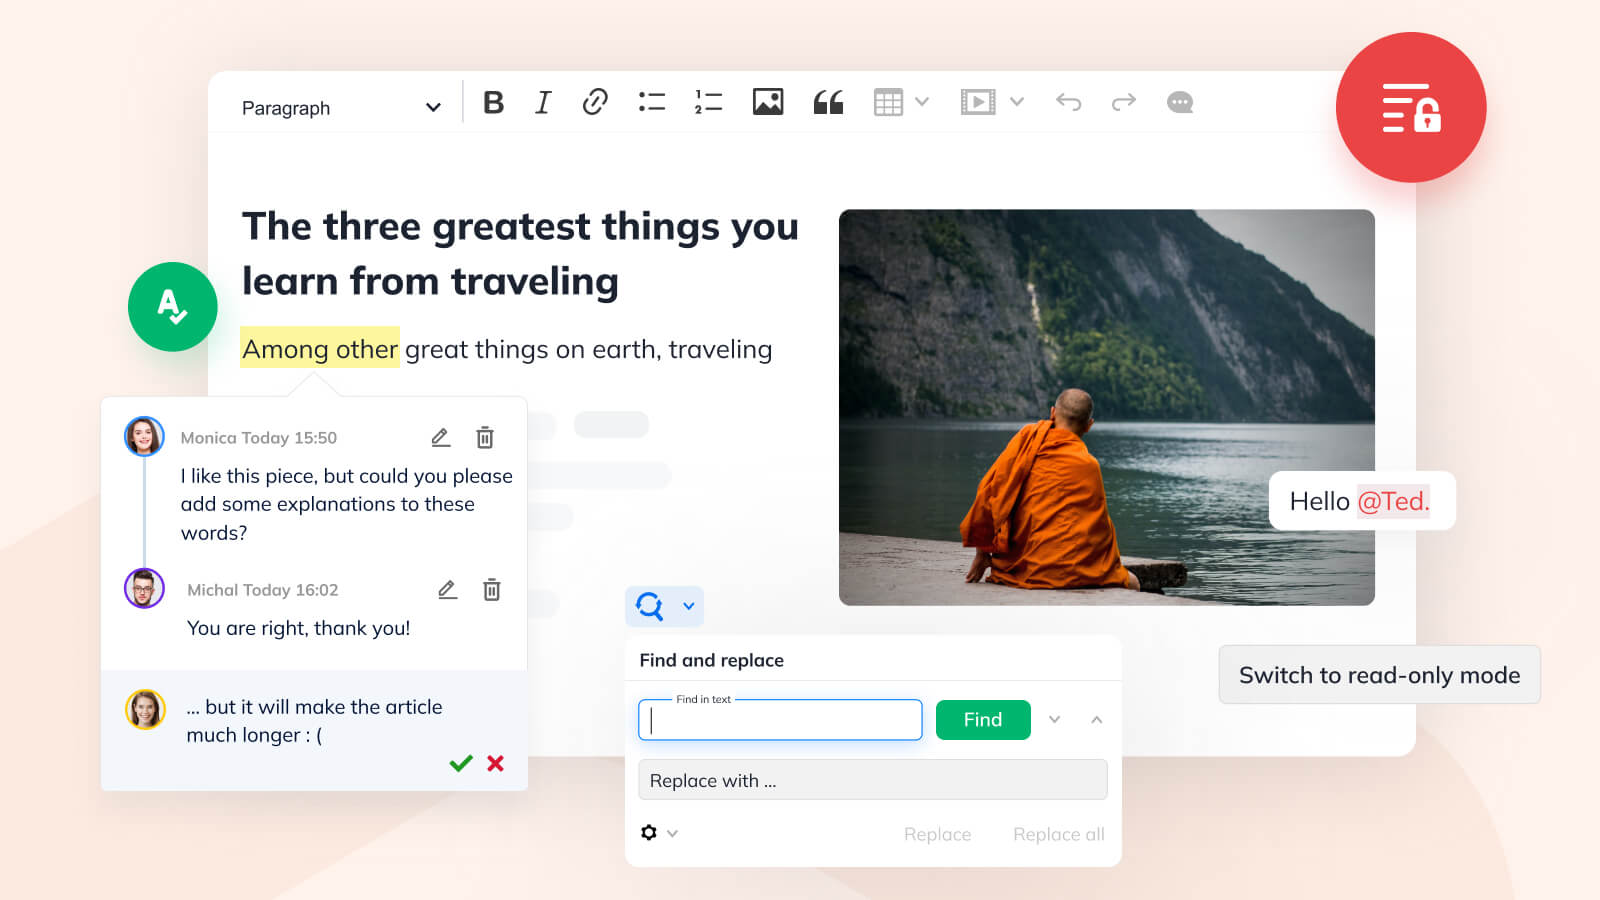This screenshot has height=900, width=1600.
Task: Click the find and replace magnifier icon
Action: coord(650,606)
